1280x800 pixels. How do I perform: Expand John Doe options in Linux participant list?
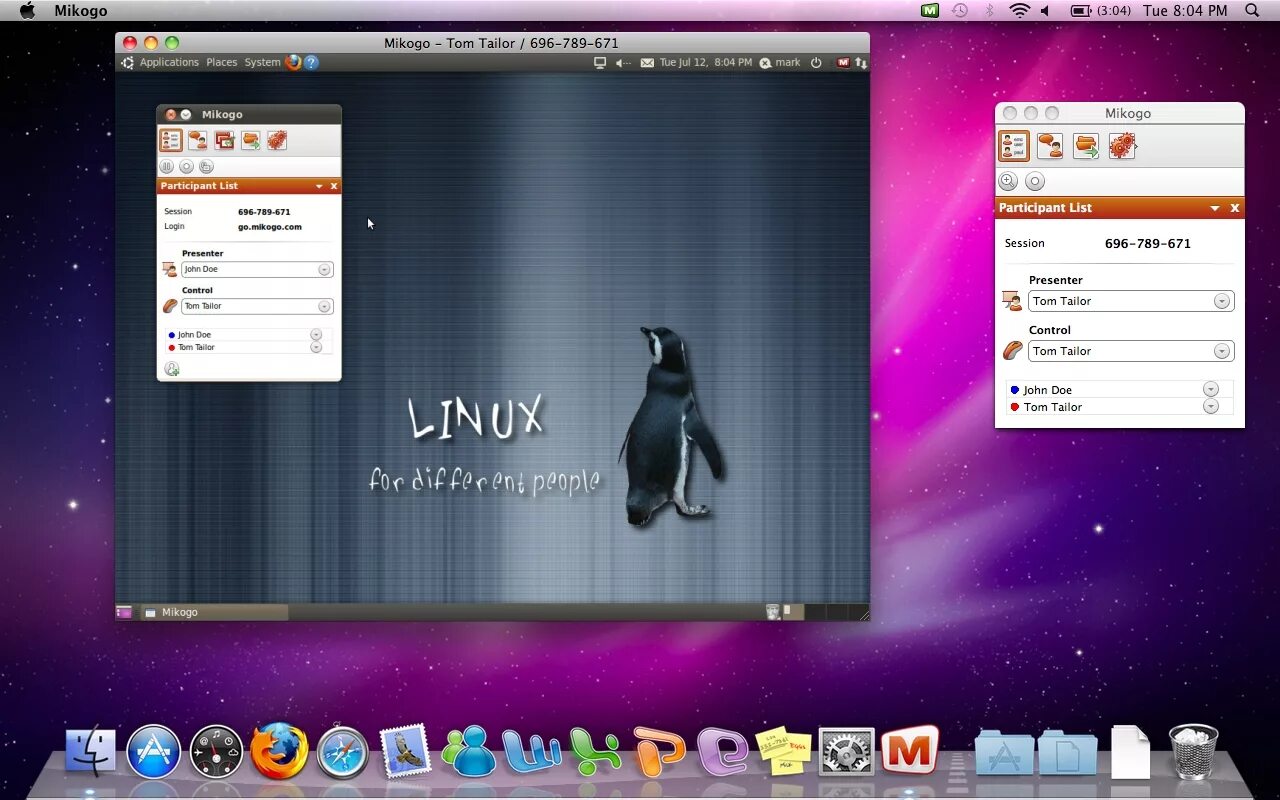tap(316, 335)
